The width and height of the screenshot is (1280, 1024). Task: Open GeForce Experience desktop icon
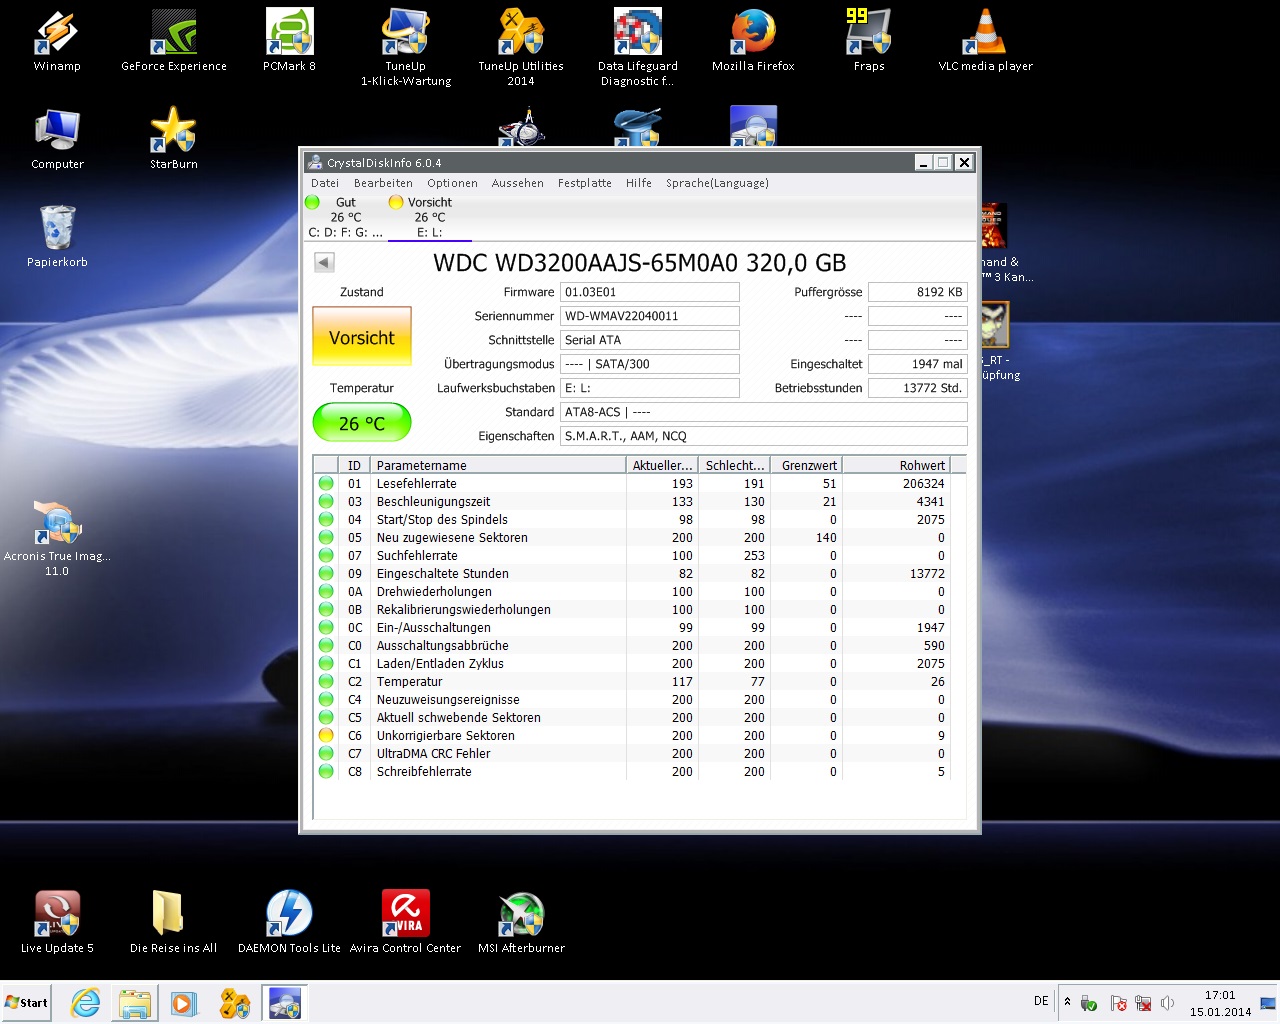(174, 40)
